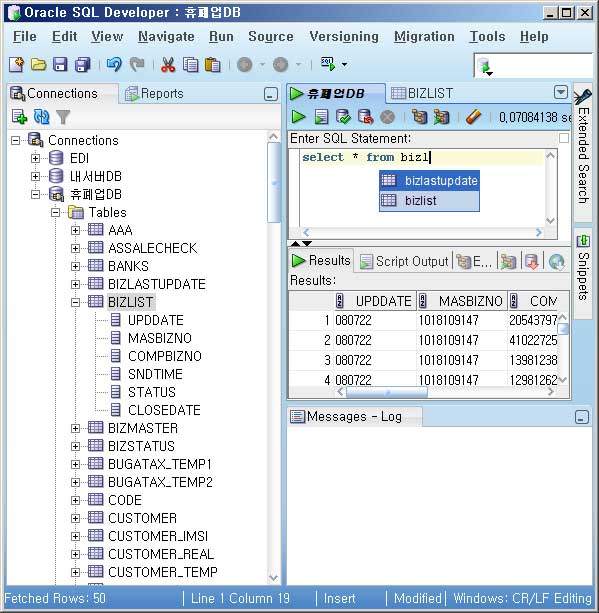This screenshot has height=613, width=599.
Task: Open the Navigate menu
Action: 166,36
